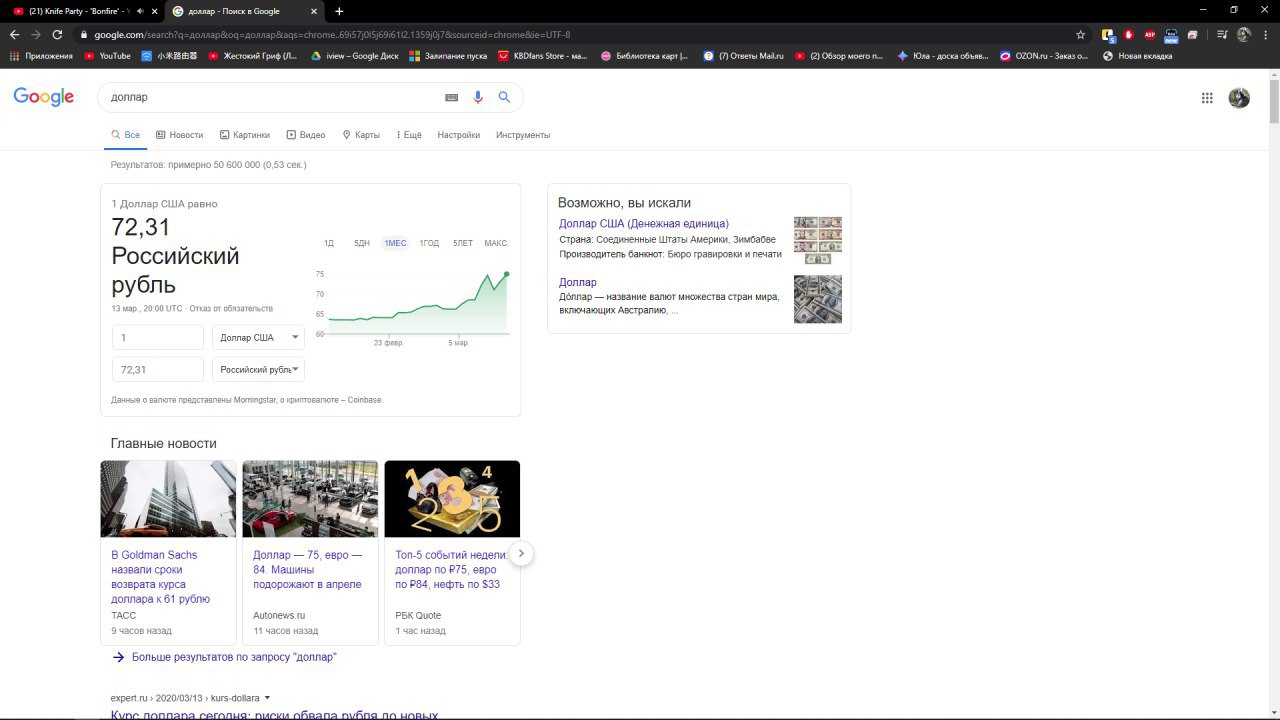The height and width of the screenshot is (720, 1280).
Task: Open the Ответы Mail.ru bookmark
Action: click(743, 56)
